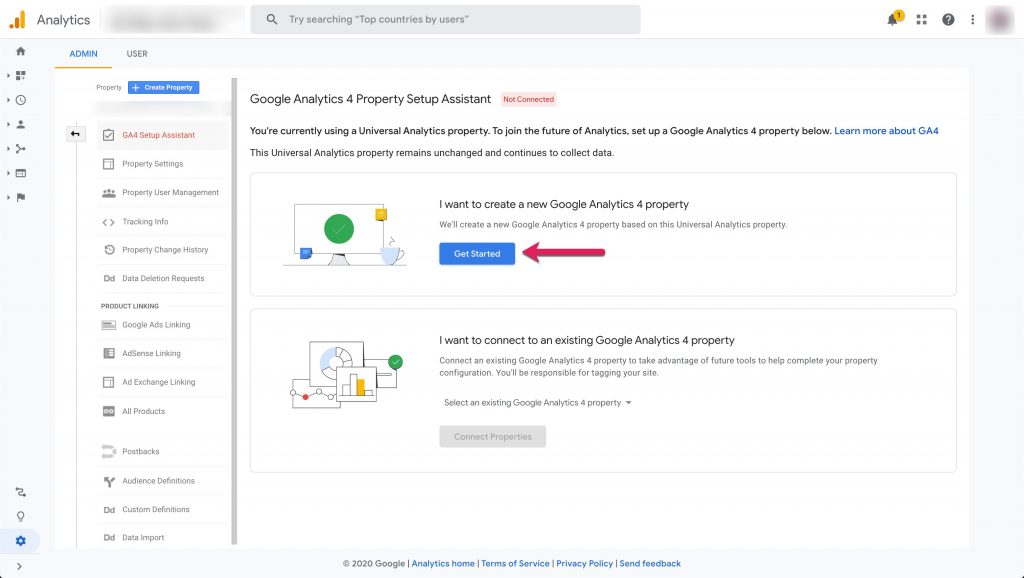The image size is (1024, 578).
Task: Open the Realtime clock icon
Action: 20,100
